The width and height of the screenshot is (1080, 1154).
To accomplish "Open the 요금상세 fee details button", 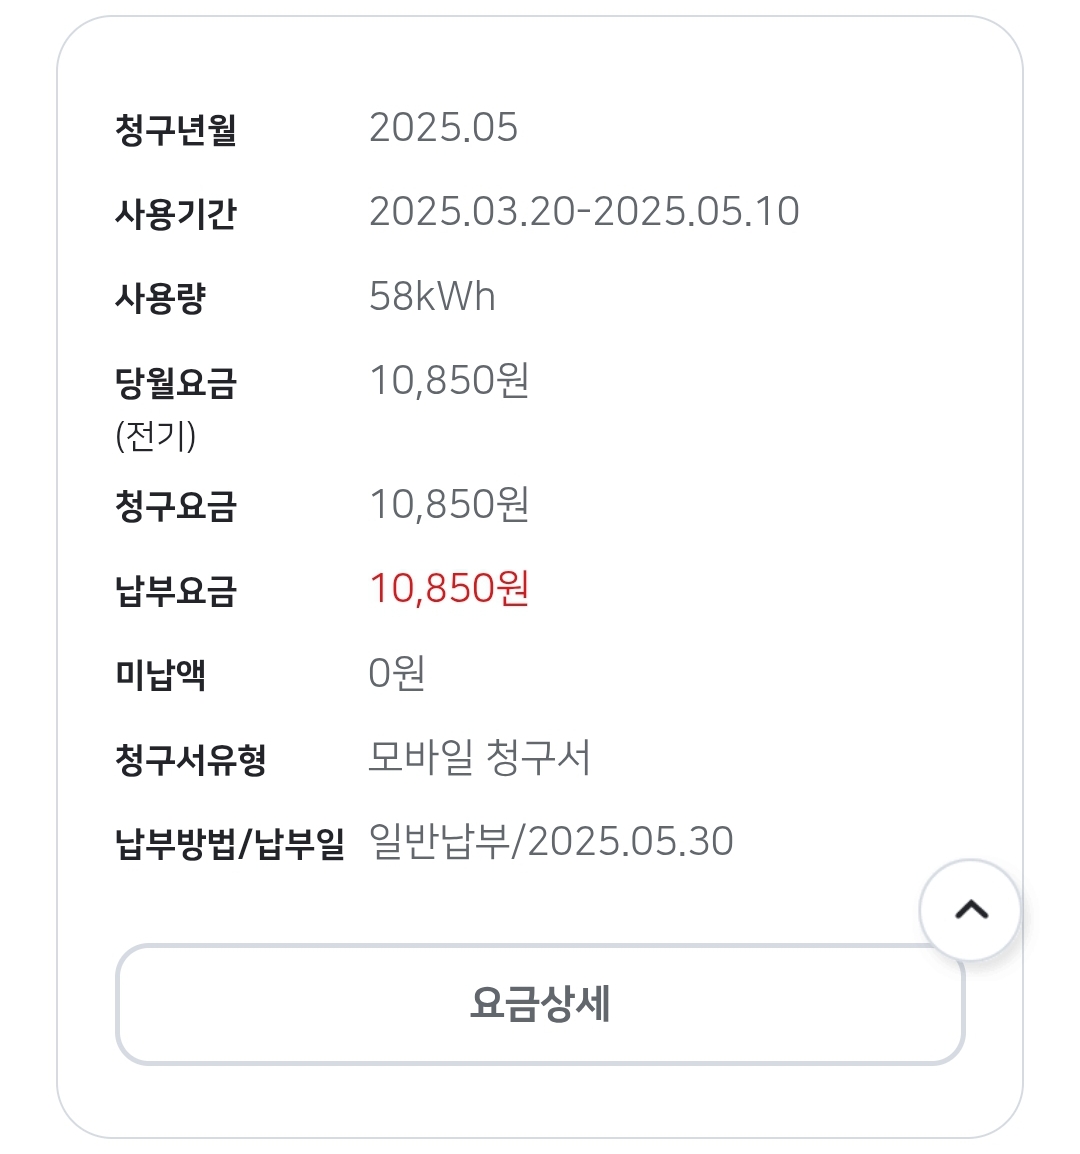I will pos(540,1004).
